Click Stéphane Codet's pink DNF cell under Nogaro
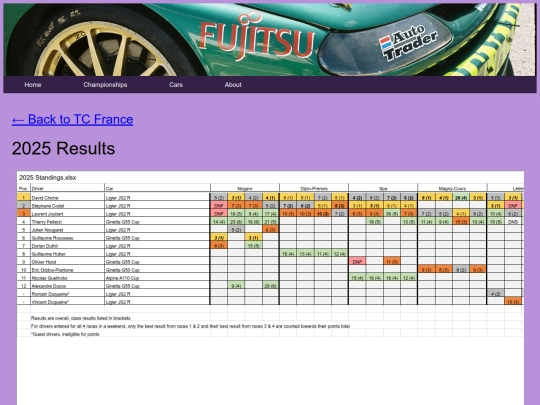 click(x=219, y=206)
